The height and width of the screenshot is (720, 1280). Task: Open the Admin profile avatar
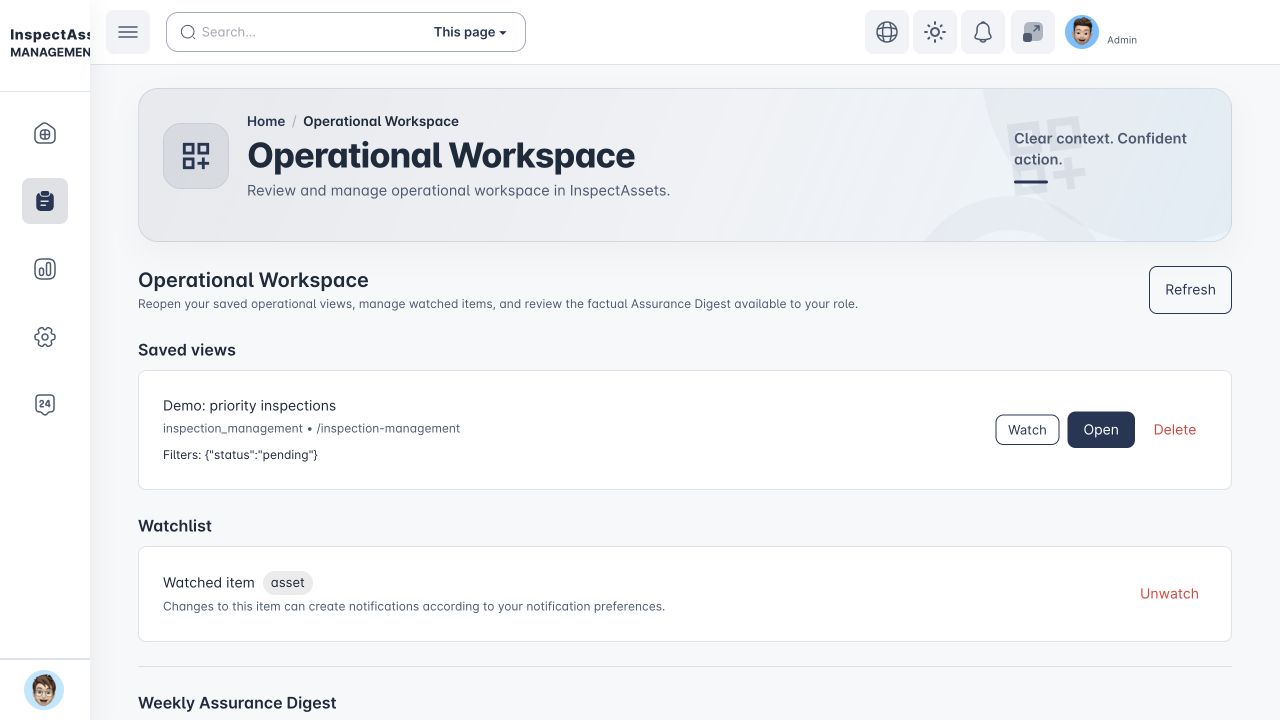coord(1082,32)
